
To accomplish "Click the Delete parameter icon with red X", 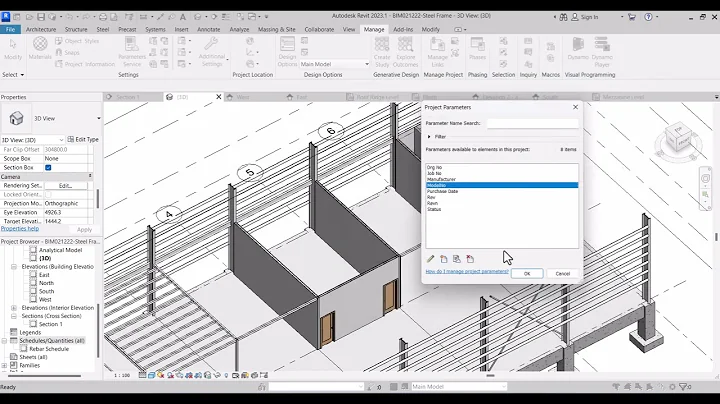I will pos(470,259).
